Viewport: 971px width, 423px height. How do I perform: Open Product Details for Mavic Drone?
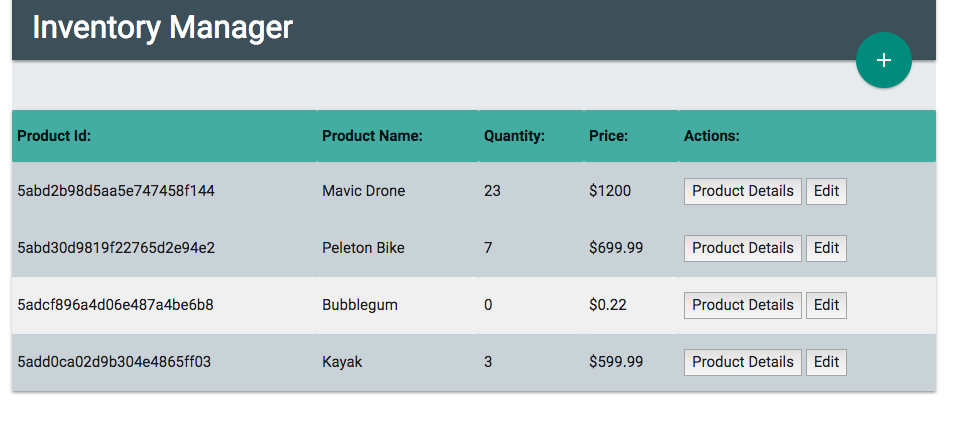tap(742, 191)
